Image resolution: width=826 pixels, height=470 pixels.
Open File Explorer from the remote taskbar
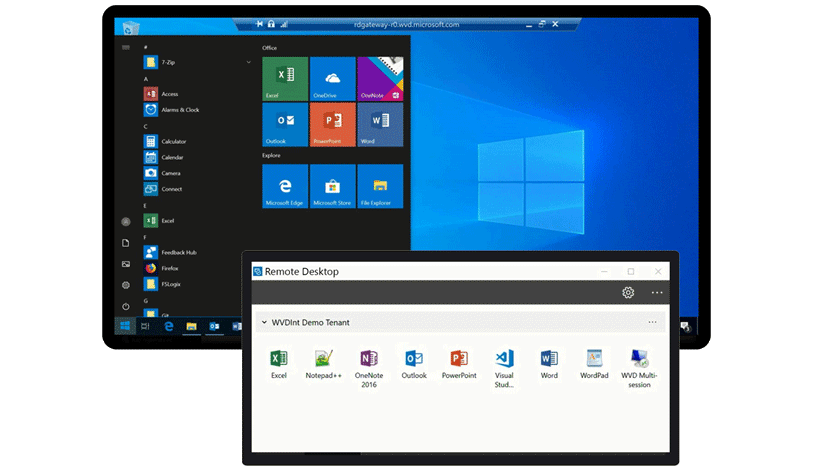191,327
